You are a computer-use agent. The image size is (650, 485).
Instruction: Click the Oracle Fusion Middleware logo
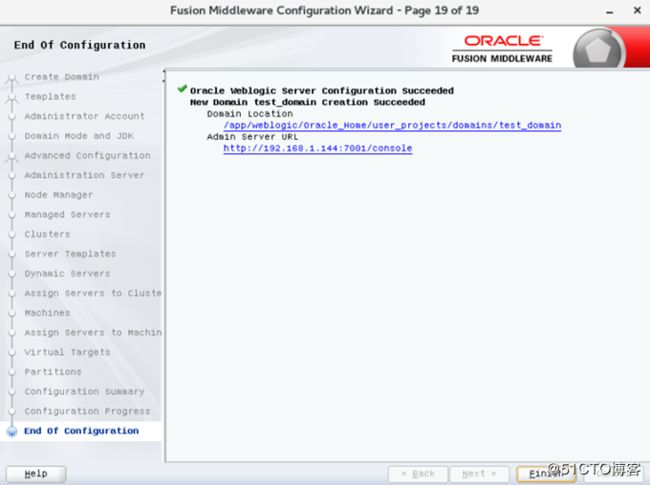(502, 49)
